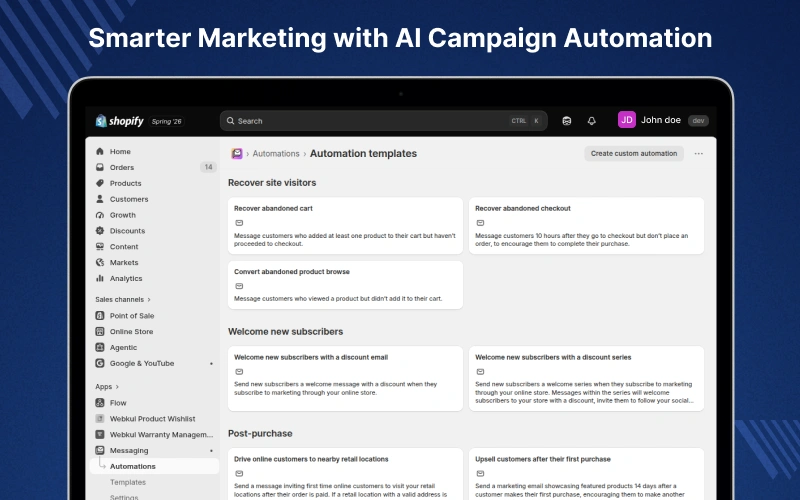Click the Welcome new subscribers heading
Viewport: 800px width, 500px height.
pos(285,332)
